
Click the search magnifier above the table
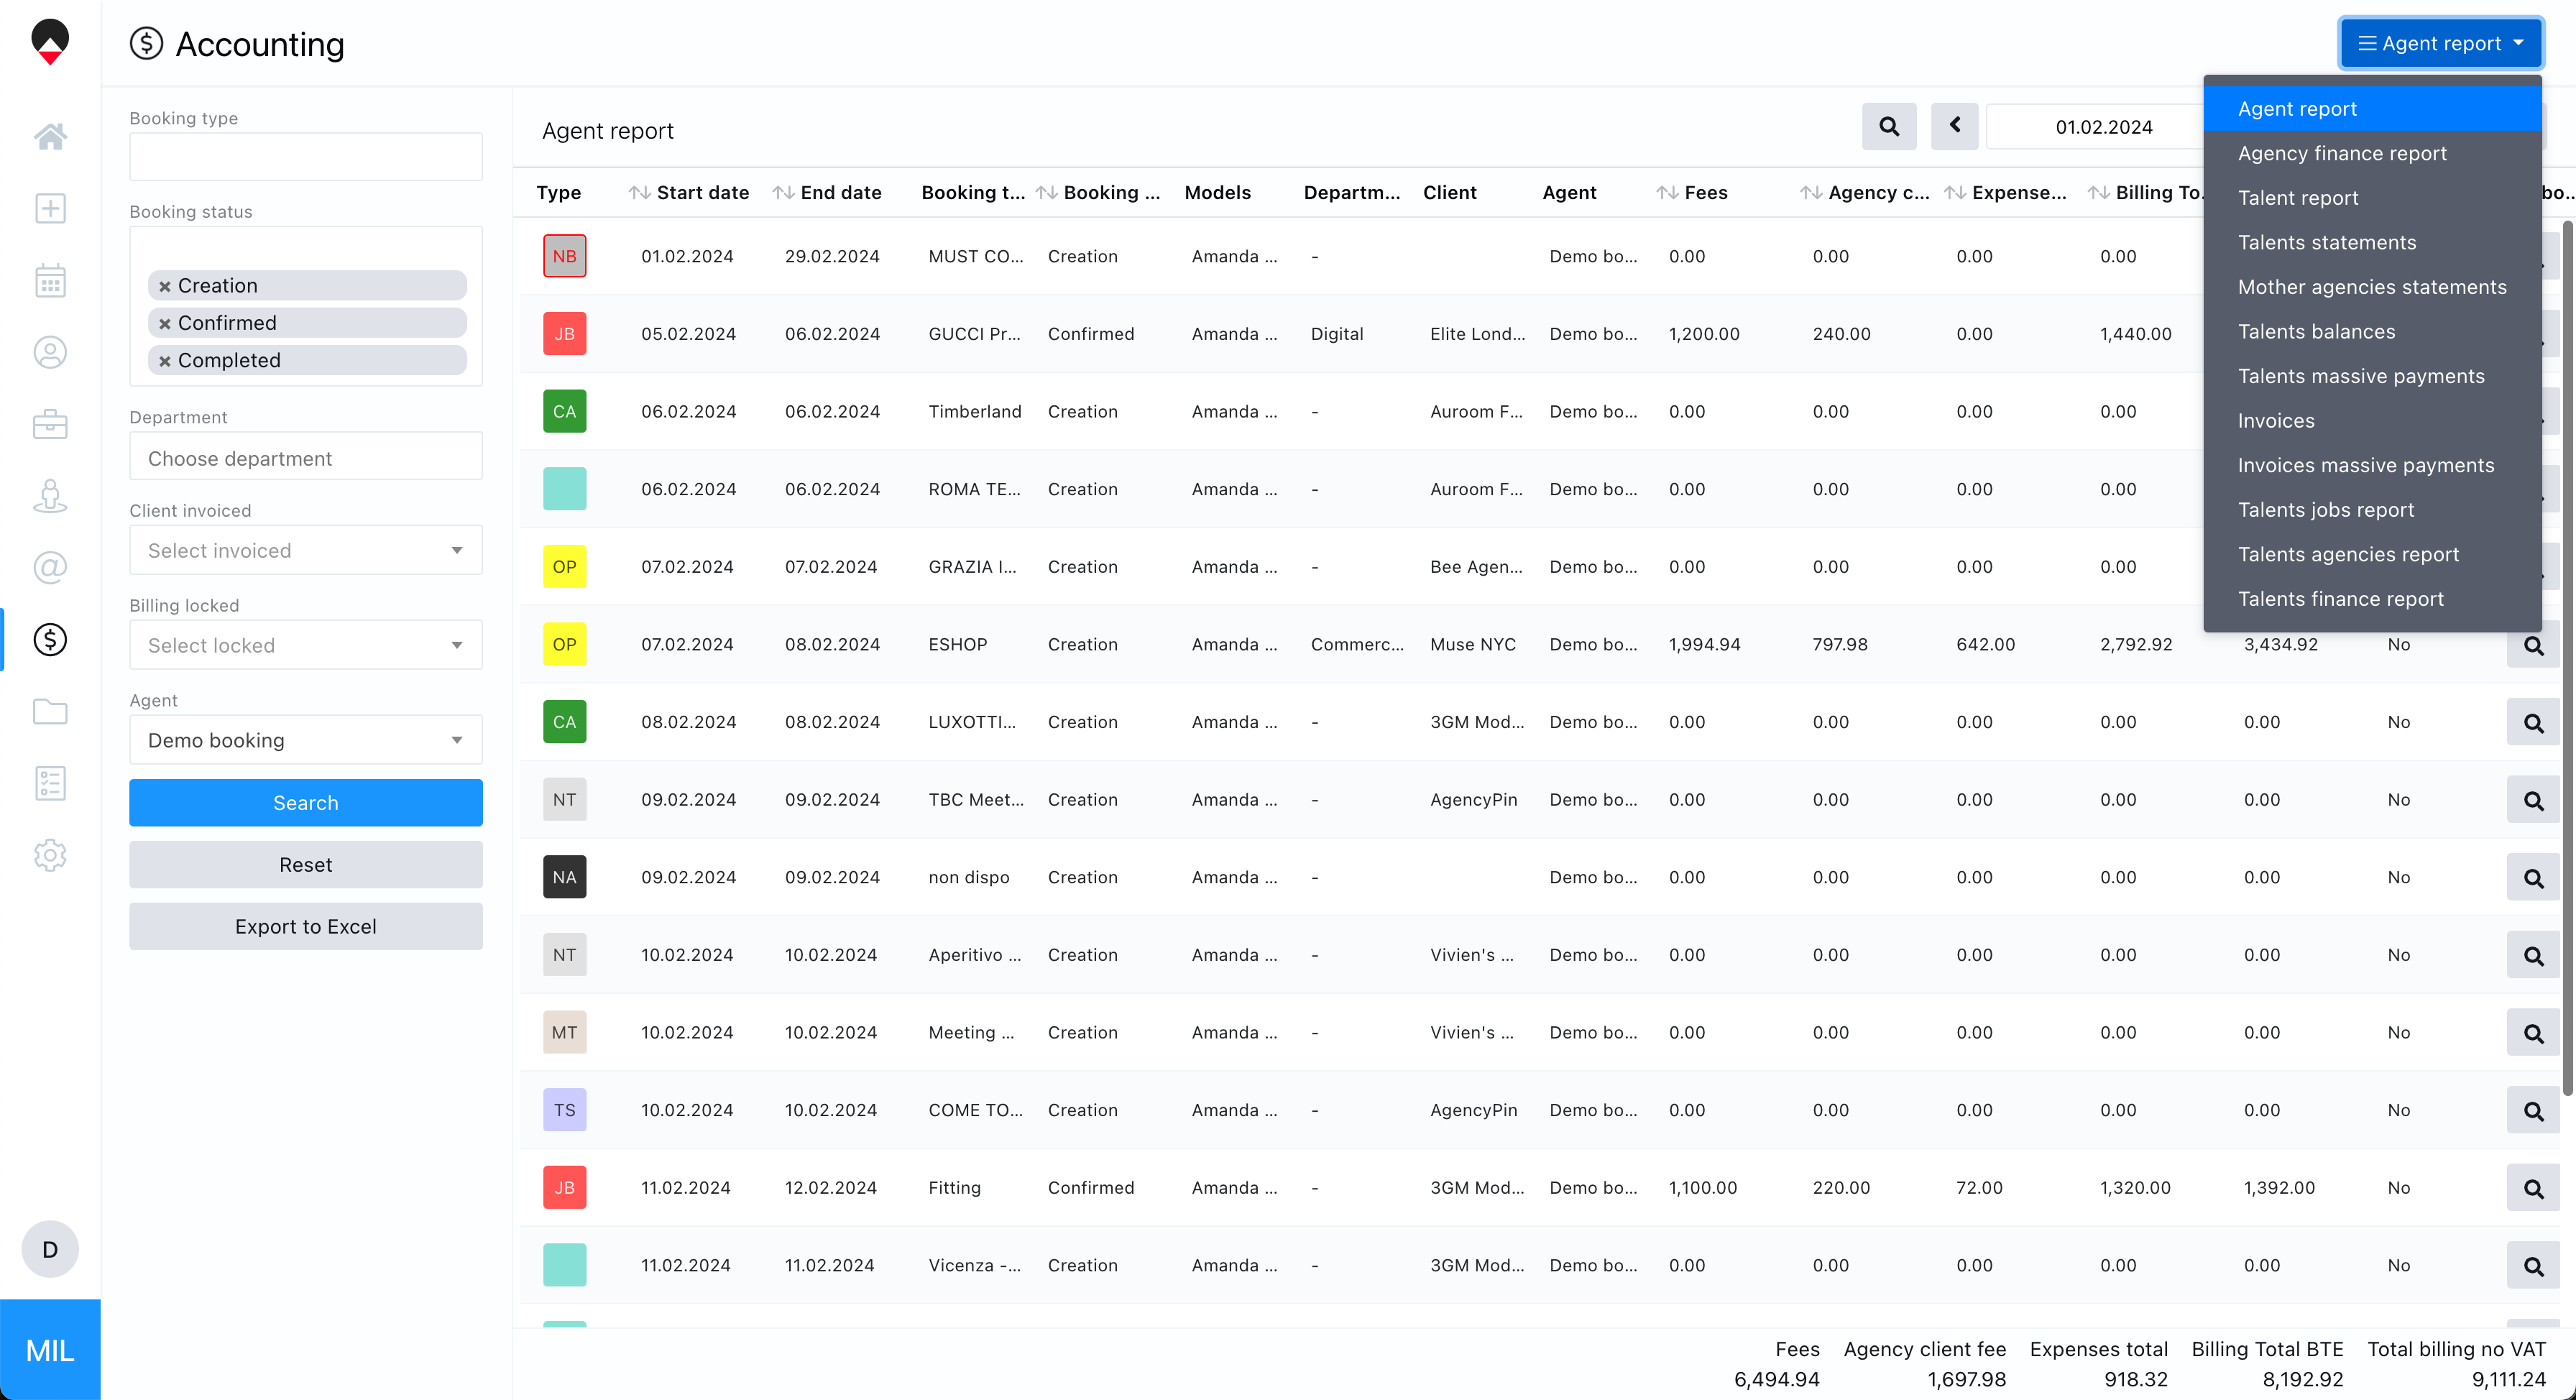click(1889, 127)
